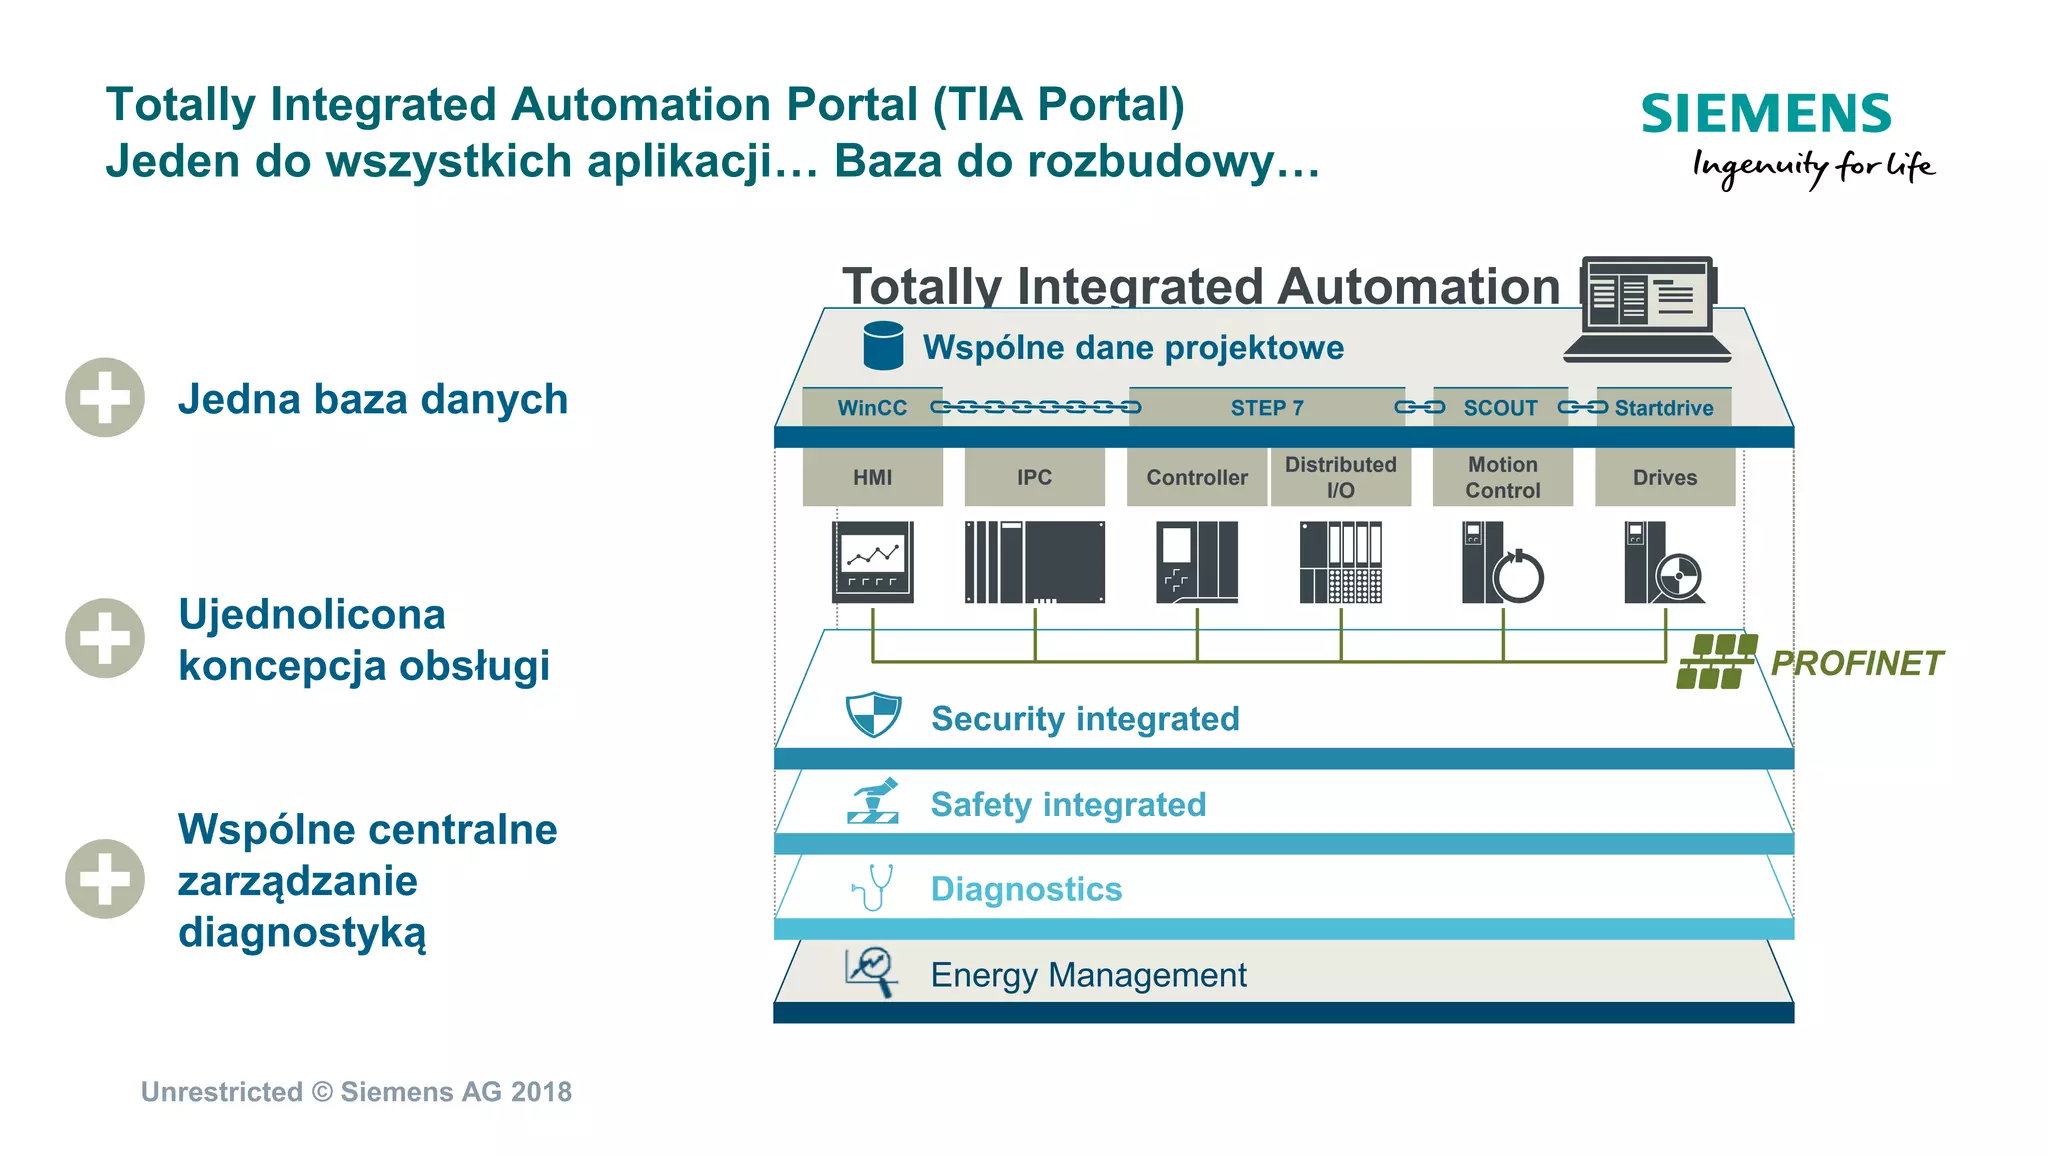The image size is (2048, 1155).
Task: Click the Distributed I/O module icon
Action: coord(1341,561)
